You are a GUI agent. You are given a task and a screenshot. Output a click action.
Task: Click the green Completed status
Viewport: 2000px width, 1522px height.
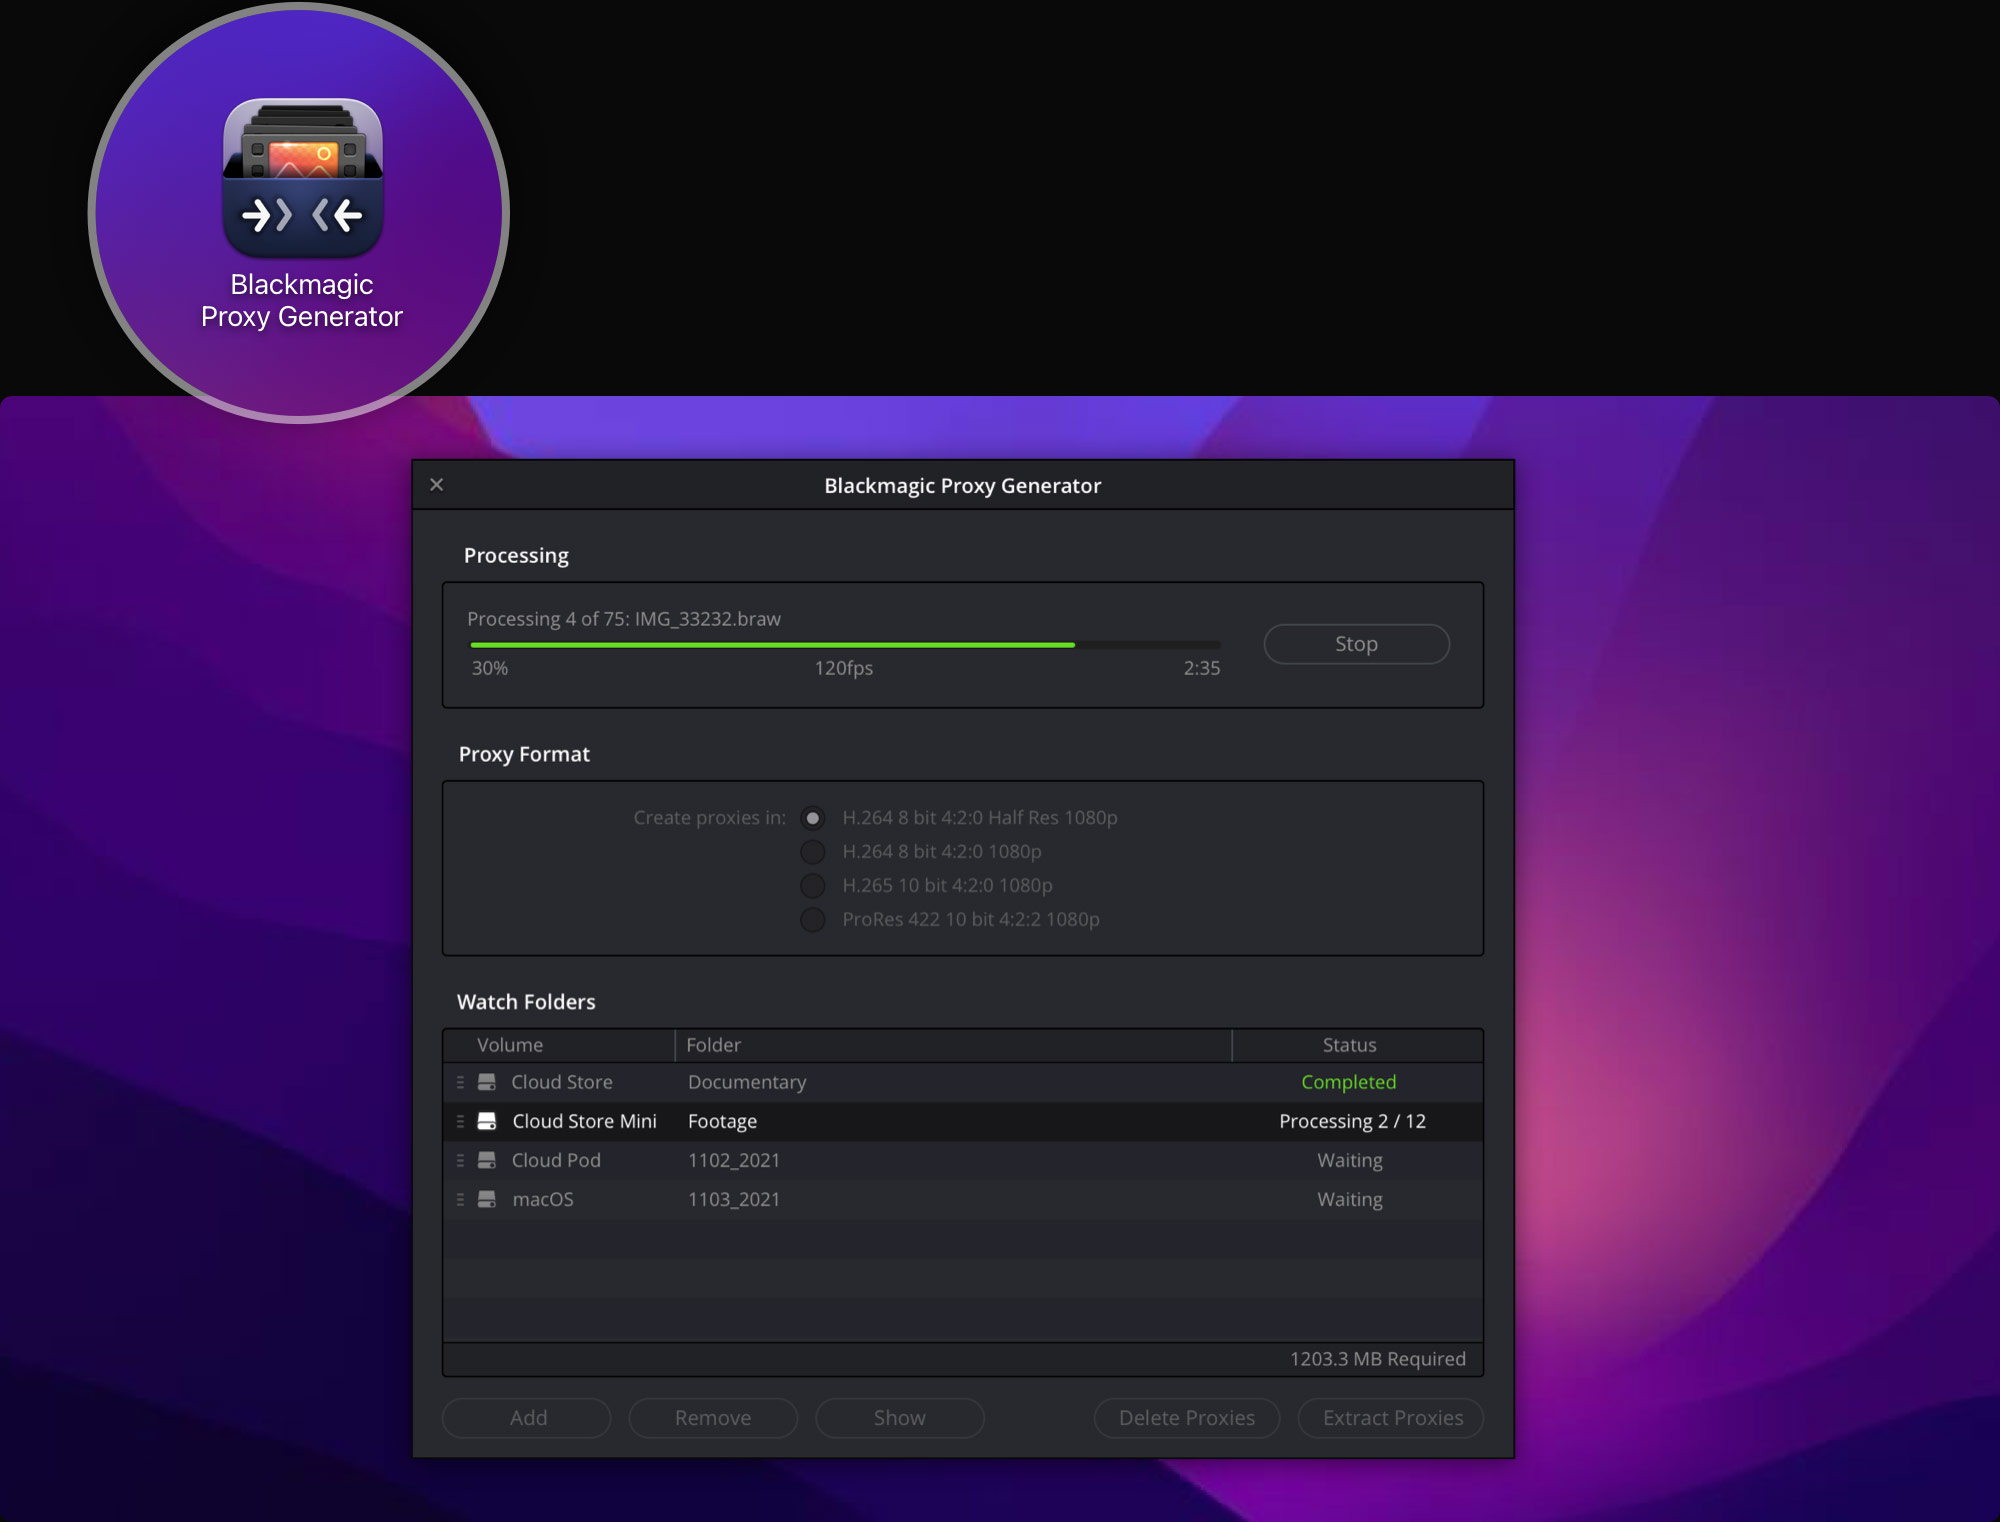pos(1348,1082)
